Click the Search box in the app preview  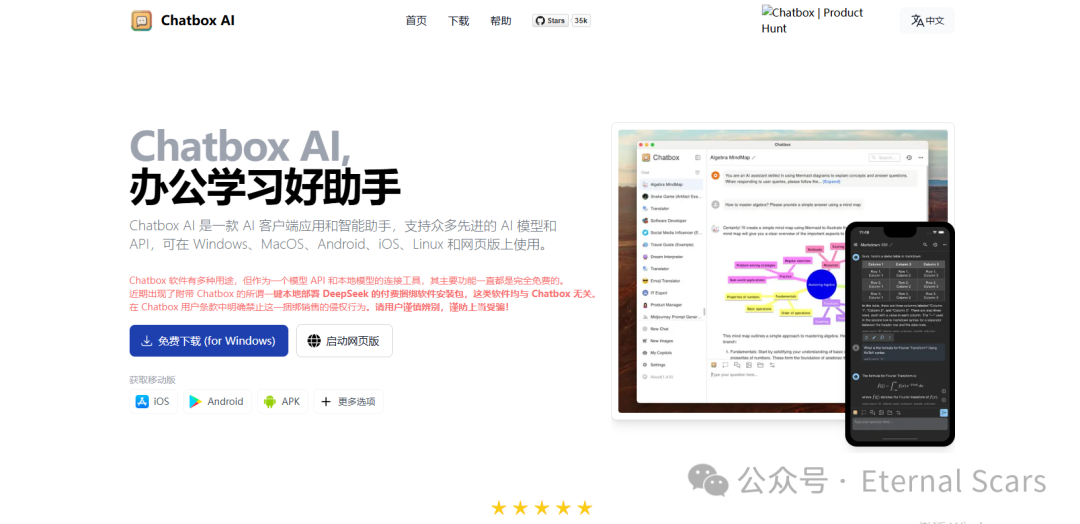tap(884, 158)
